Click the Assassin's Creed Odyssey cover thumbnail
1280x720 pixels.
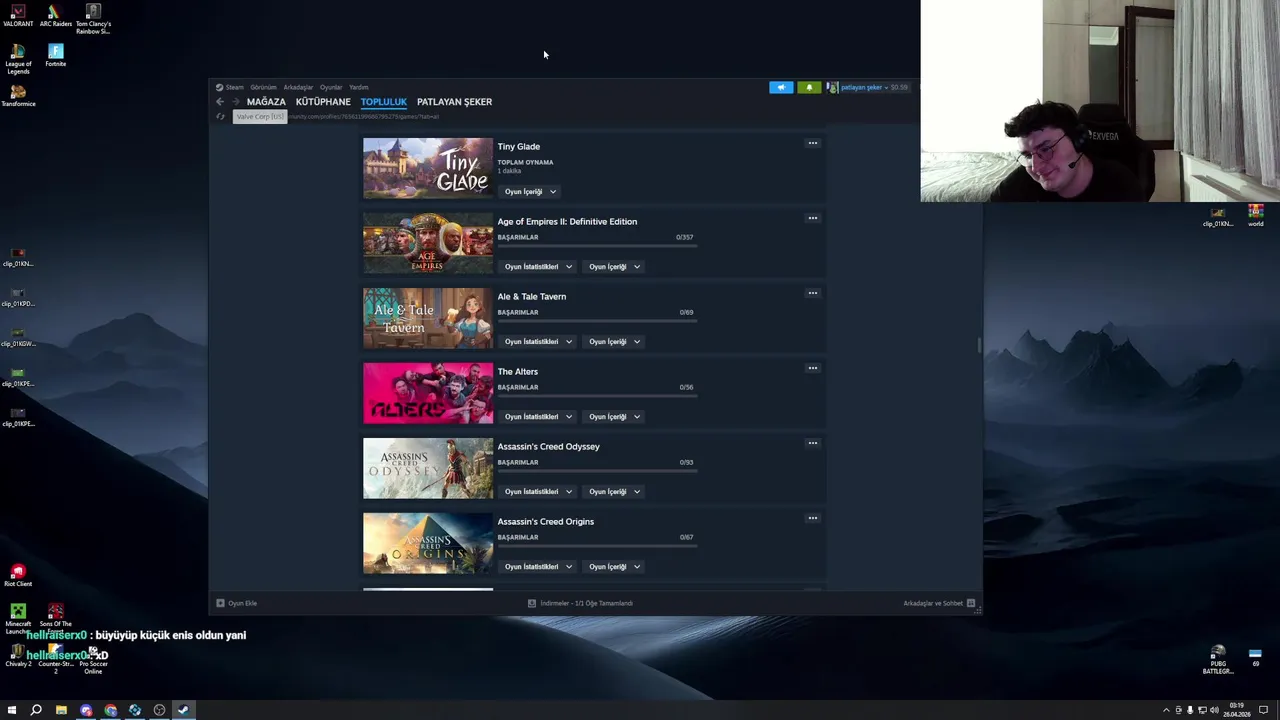coord(428,468)
